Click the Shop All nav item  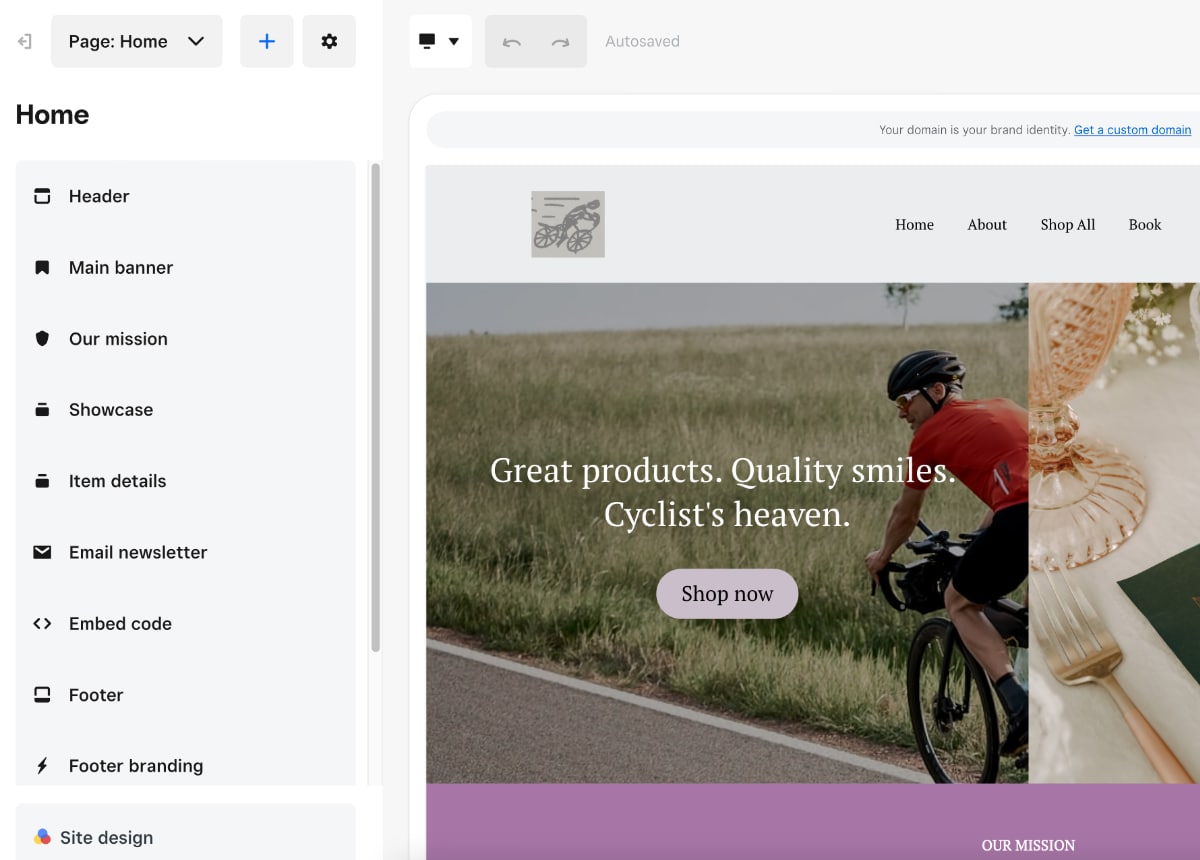pos(1068,225)
